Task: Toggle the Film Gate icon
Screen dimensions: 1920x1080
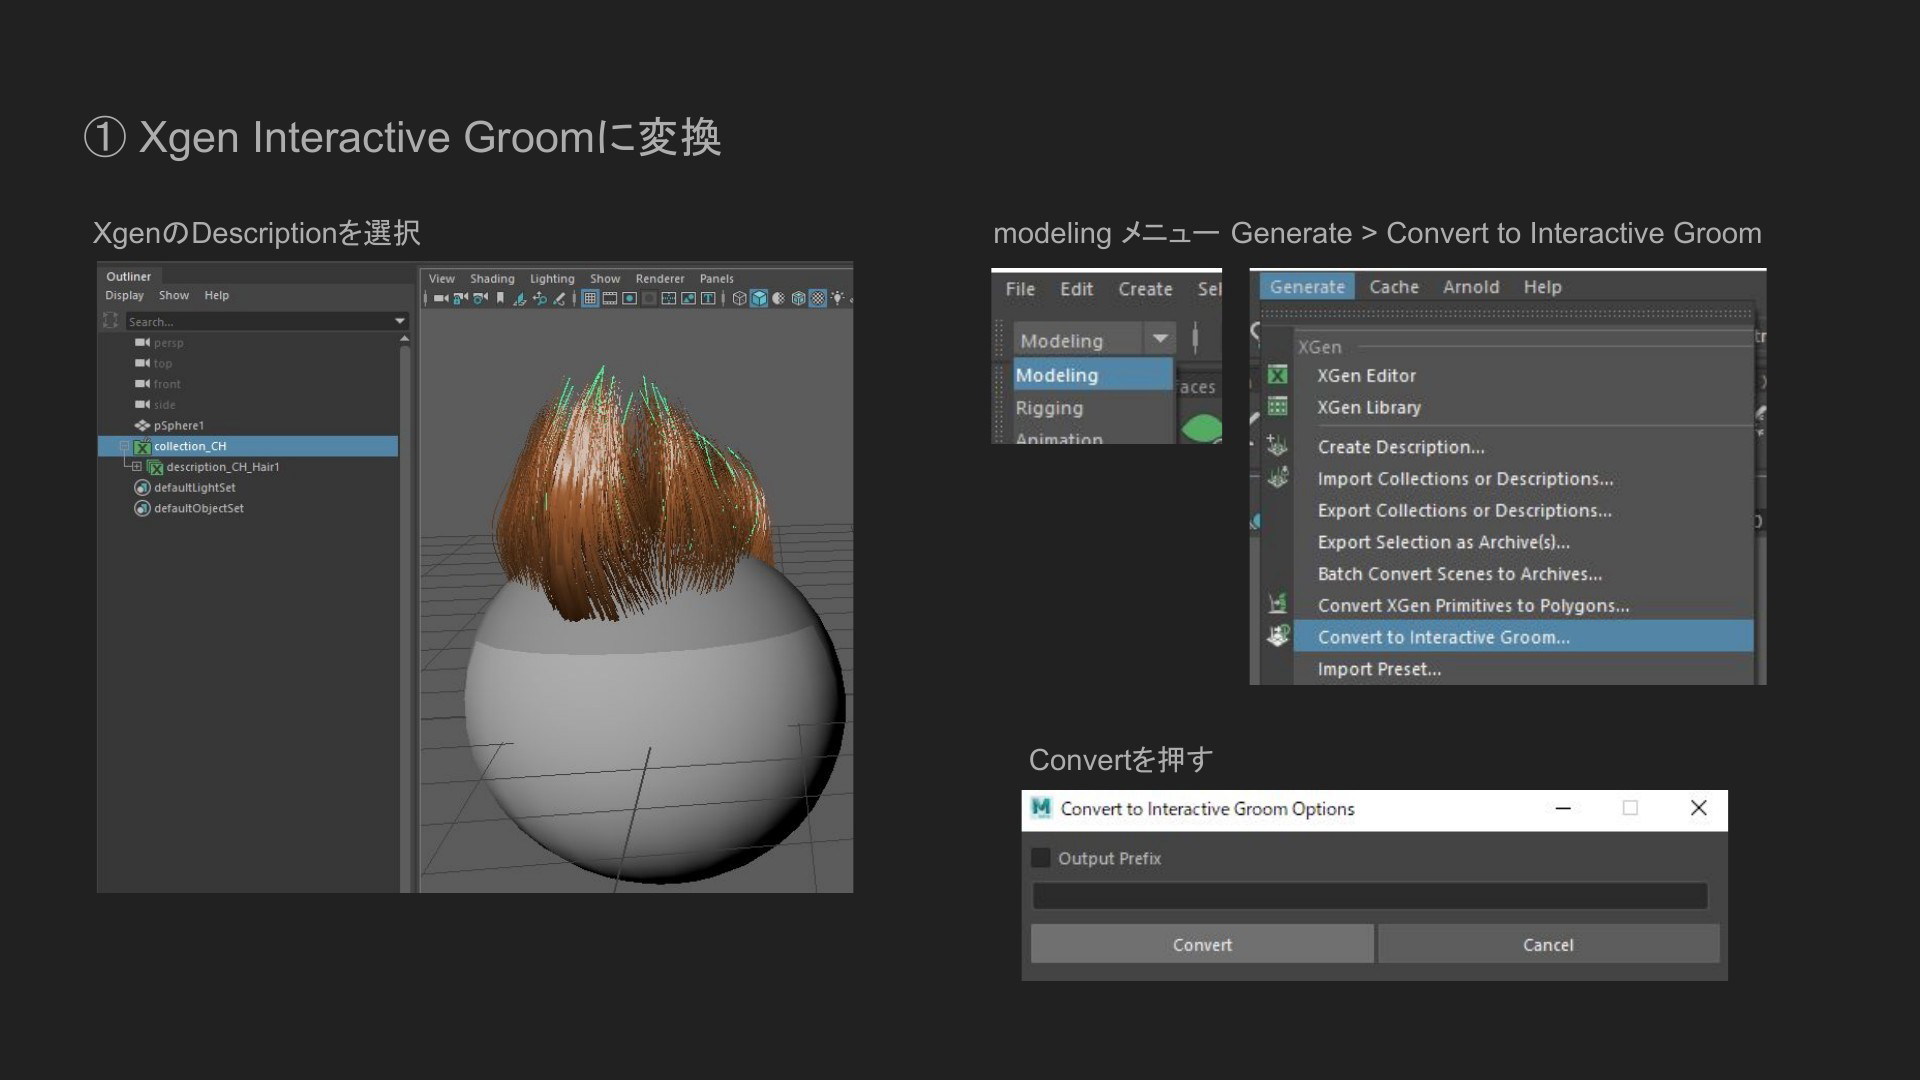Action: click(x=610, y=298)
